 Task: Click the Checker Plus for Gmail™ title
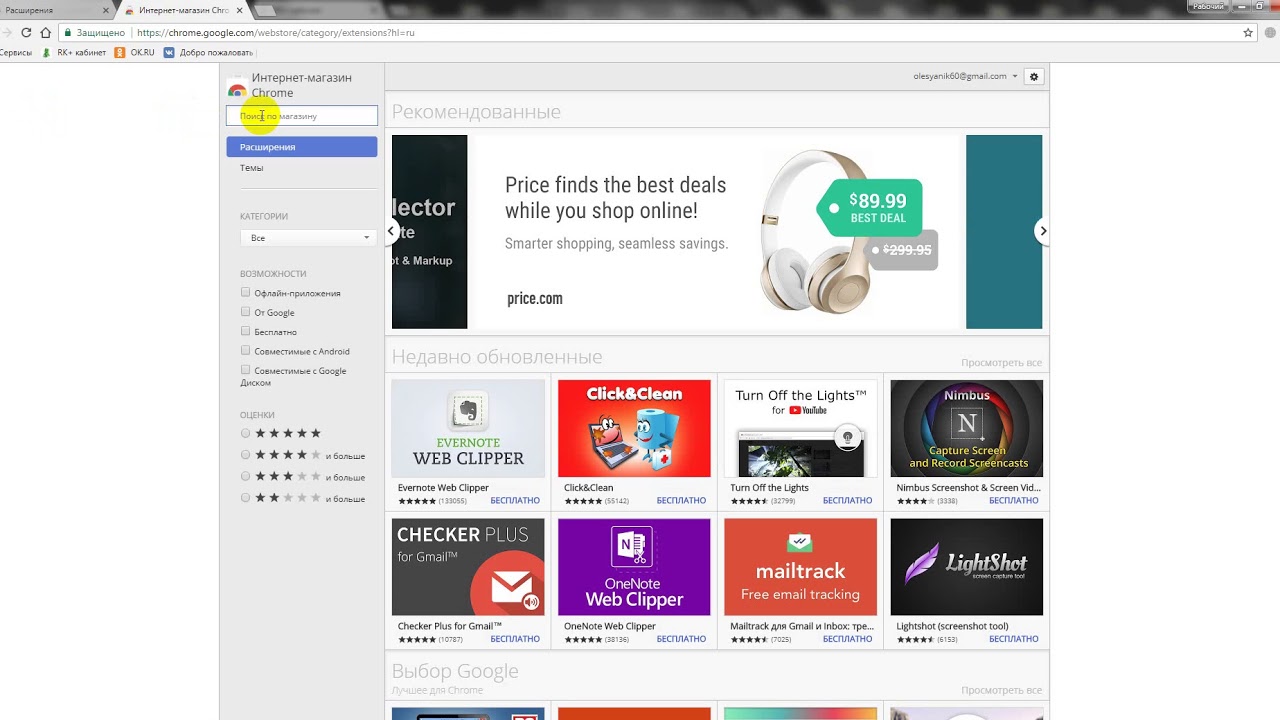tap(450, 626)
